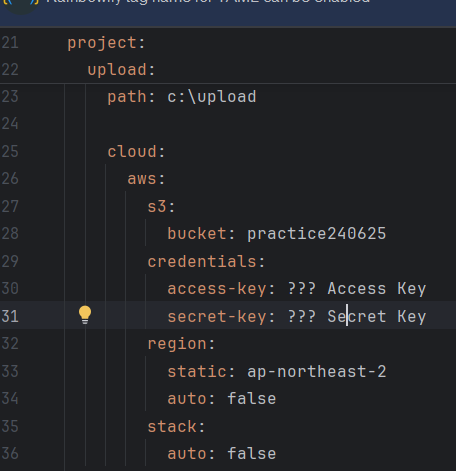Click the 'cloud:' key on line 25
456x471 pixels.
[x=136, y=152]
